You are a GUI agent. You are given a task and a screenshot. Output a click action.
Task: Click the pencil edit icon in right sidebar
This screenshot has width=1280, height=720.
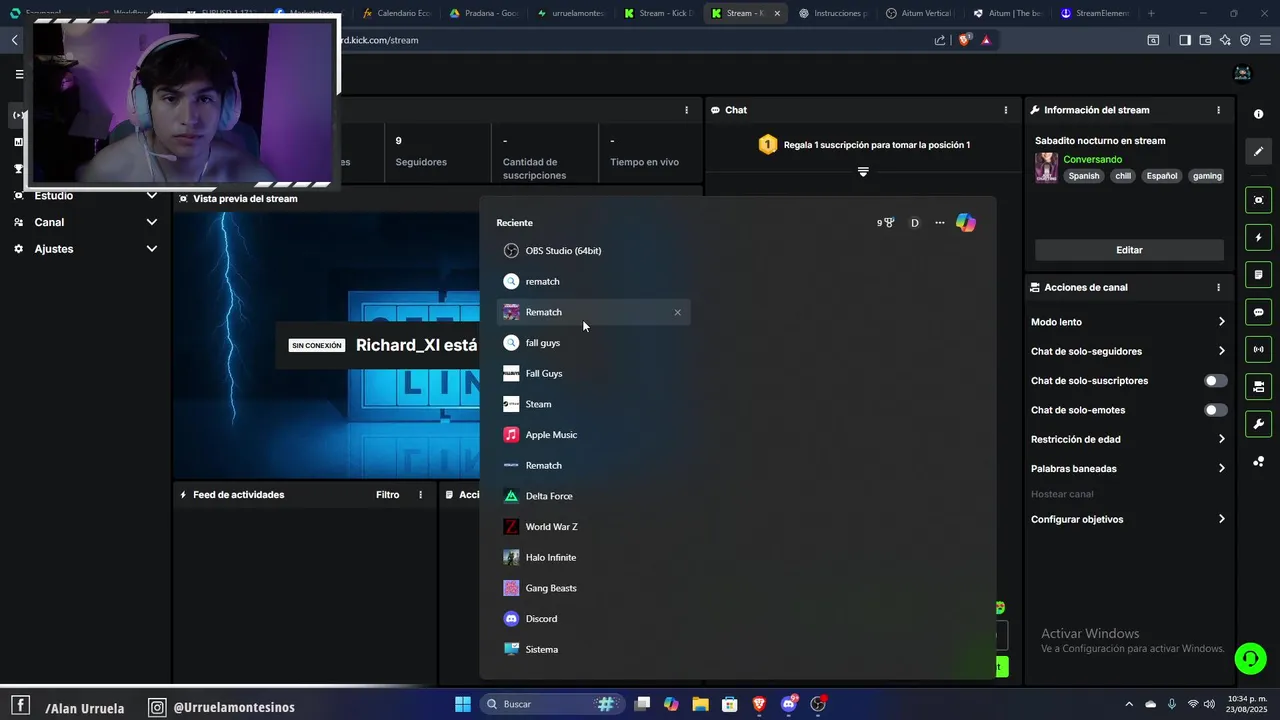(1258, 152)
